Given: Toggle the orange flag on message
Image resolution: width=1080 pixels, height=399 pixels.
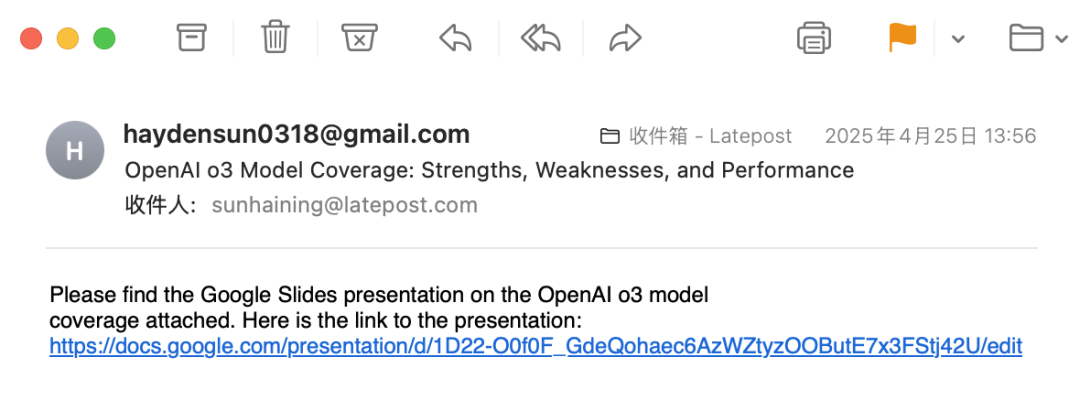Looking at the screenshot, I should [x=902, y=37].
